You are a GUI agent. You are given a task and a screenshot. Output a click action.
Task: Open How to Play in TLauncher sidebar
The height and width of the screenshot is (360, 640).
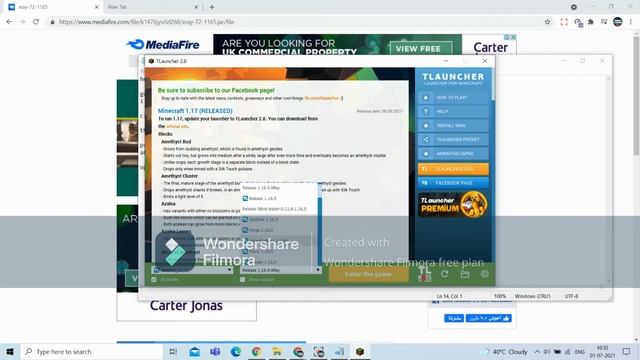[453, 98]
